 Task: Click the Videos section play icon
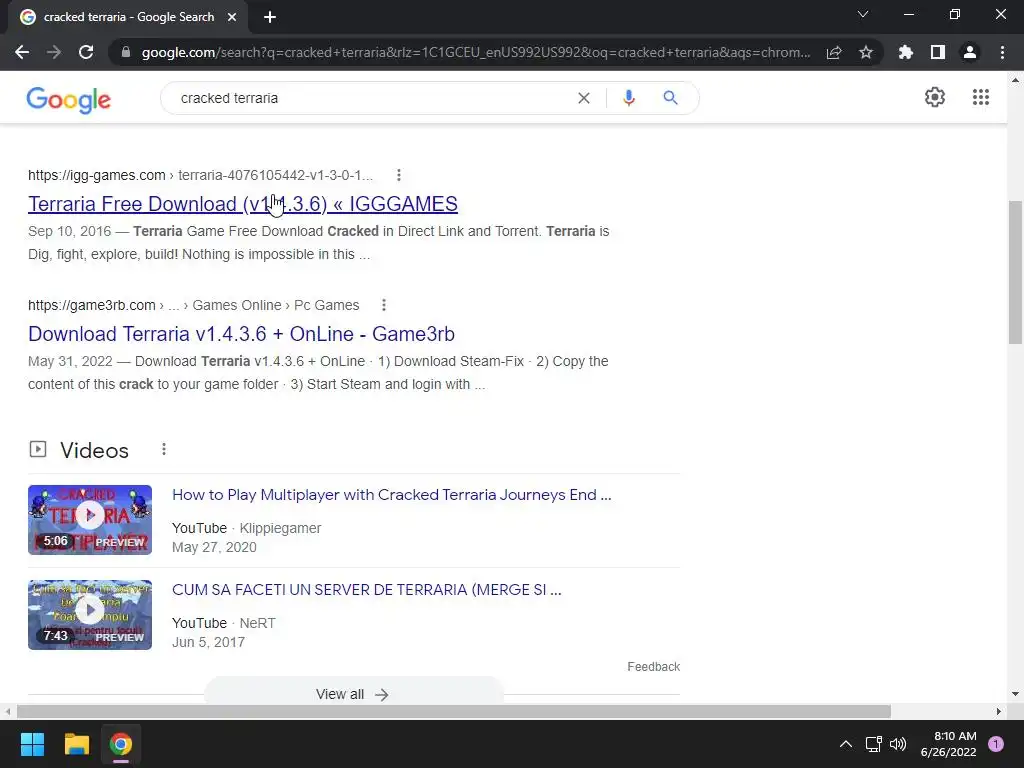pos(38,449)
